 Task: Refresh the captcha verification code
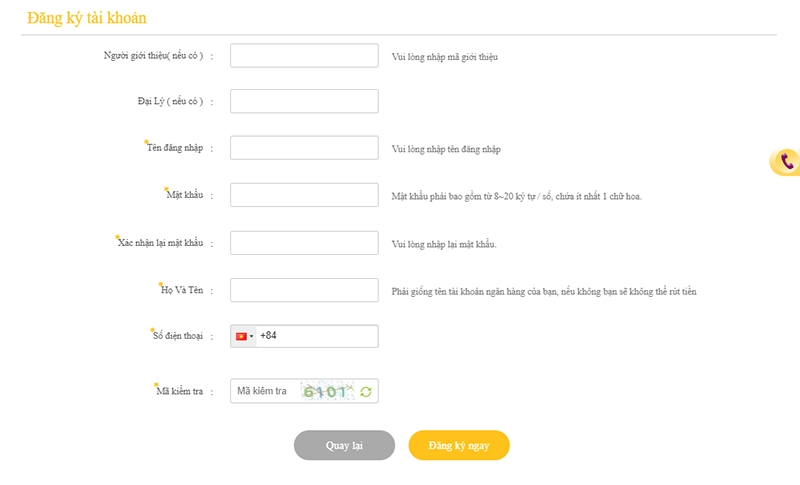click(x=366, y=391)
